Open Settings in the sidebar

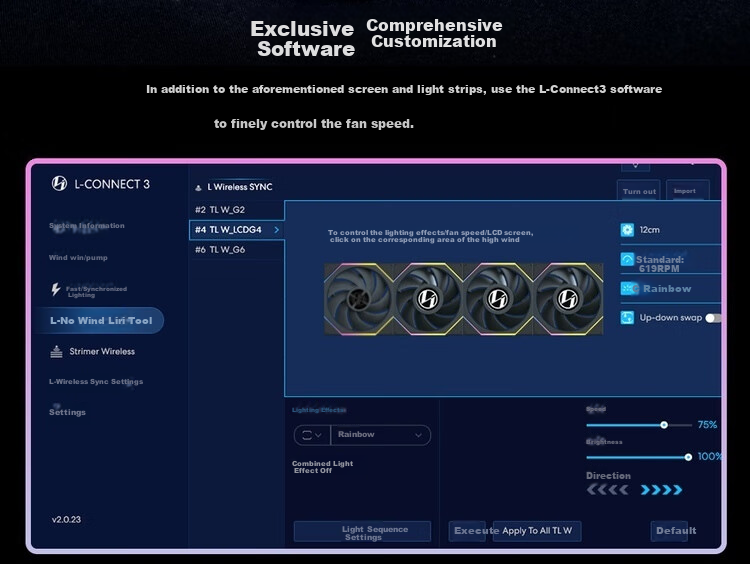[67, 412]
